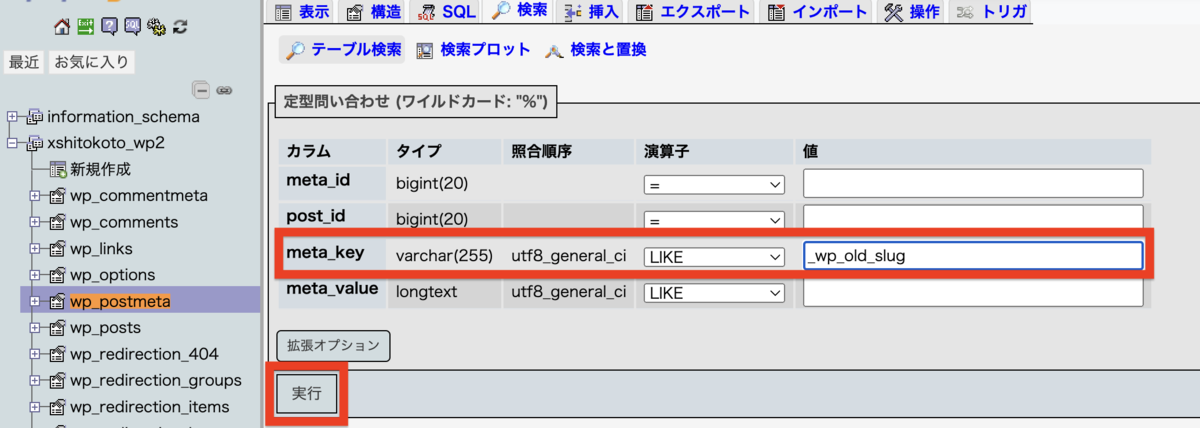Click the 実行 button to run search
1200x428 pixels.
(x=306, y=394)
